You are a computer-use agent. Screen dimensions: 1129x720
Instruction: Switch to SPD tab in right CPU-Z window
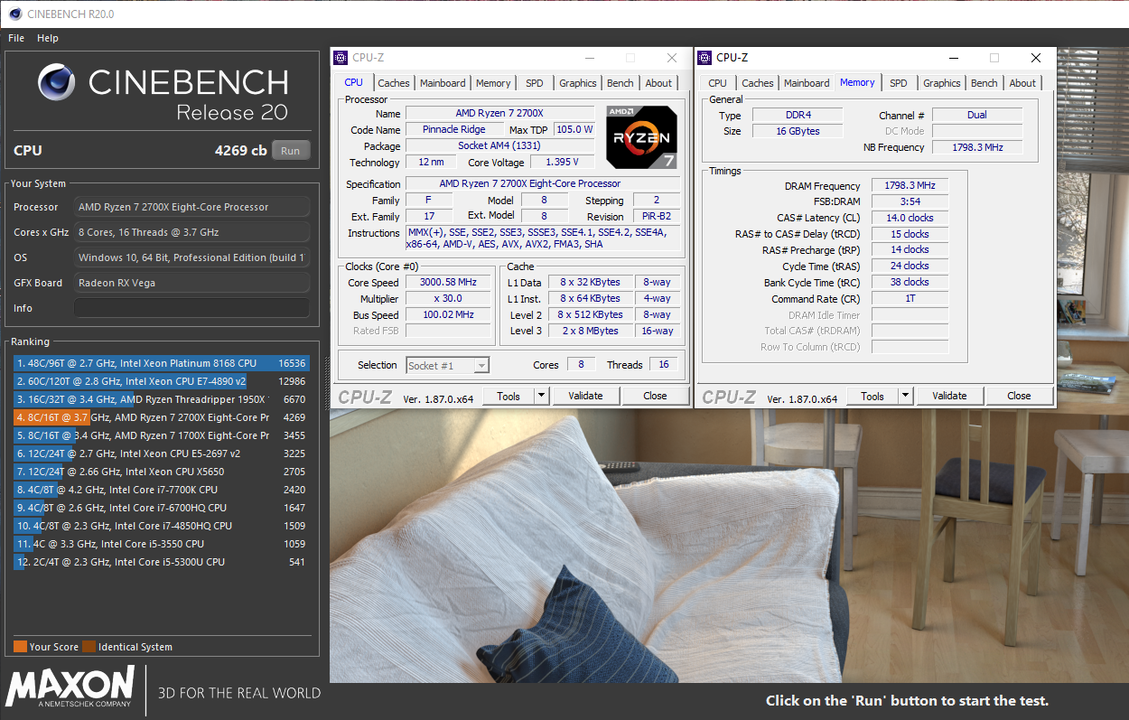[898, 83]
